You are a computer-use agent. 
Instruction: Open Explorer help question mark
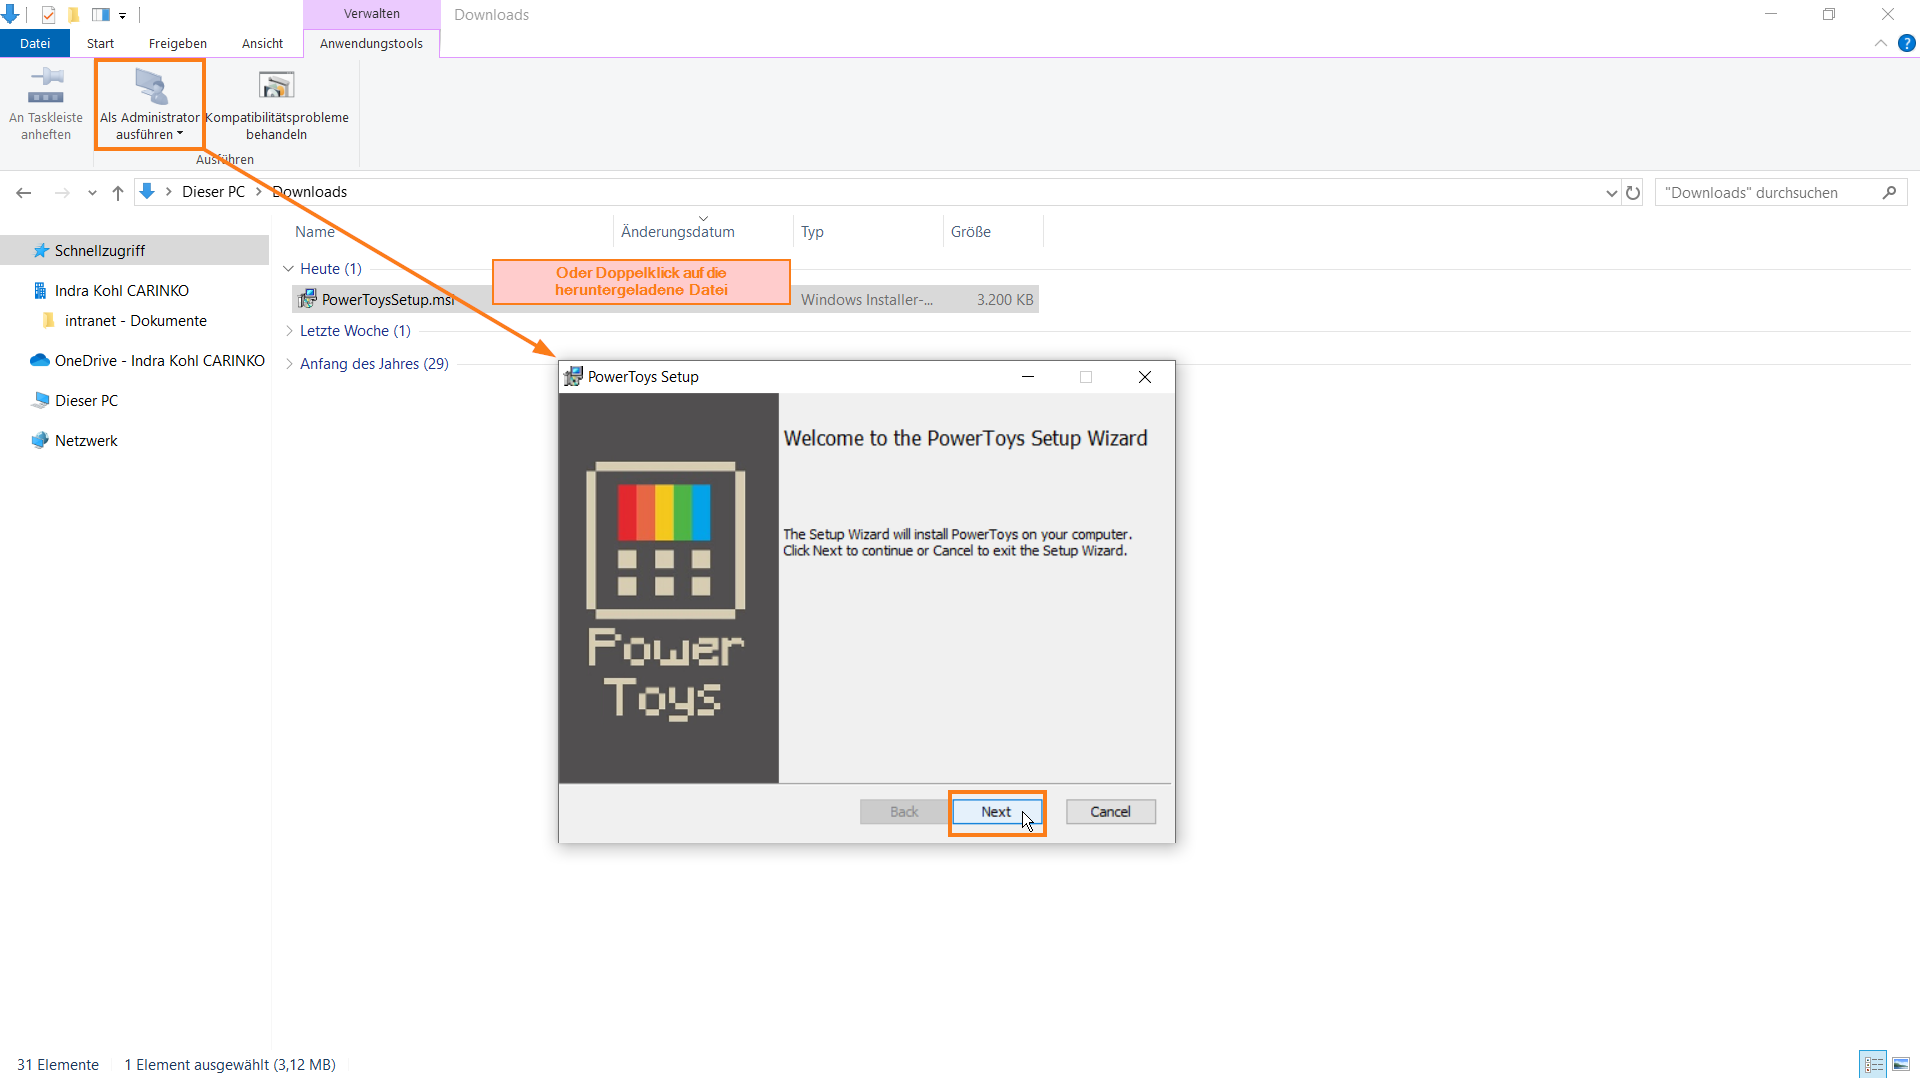[x=1907, y=43]
